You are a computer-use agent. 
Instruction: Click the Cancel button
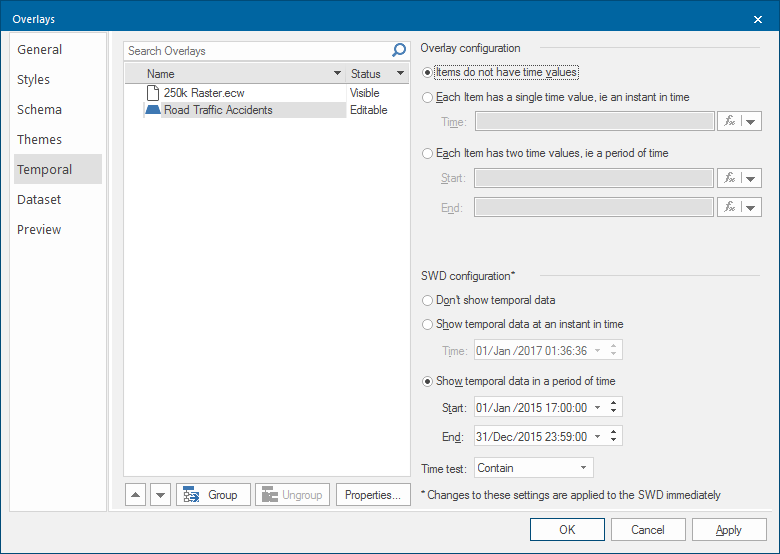tap(648, 530)
